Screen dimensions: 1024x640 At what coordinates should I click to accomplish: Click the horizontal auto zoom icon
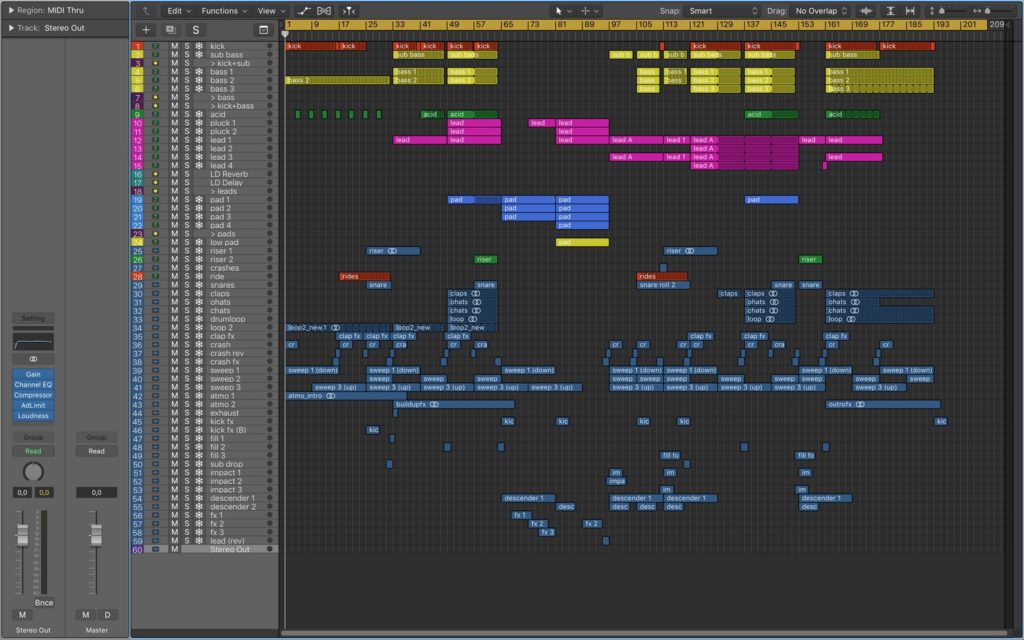point(910,11)
